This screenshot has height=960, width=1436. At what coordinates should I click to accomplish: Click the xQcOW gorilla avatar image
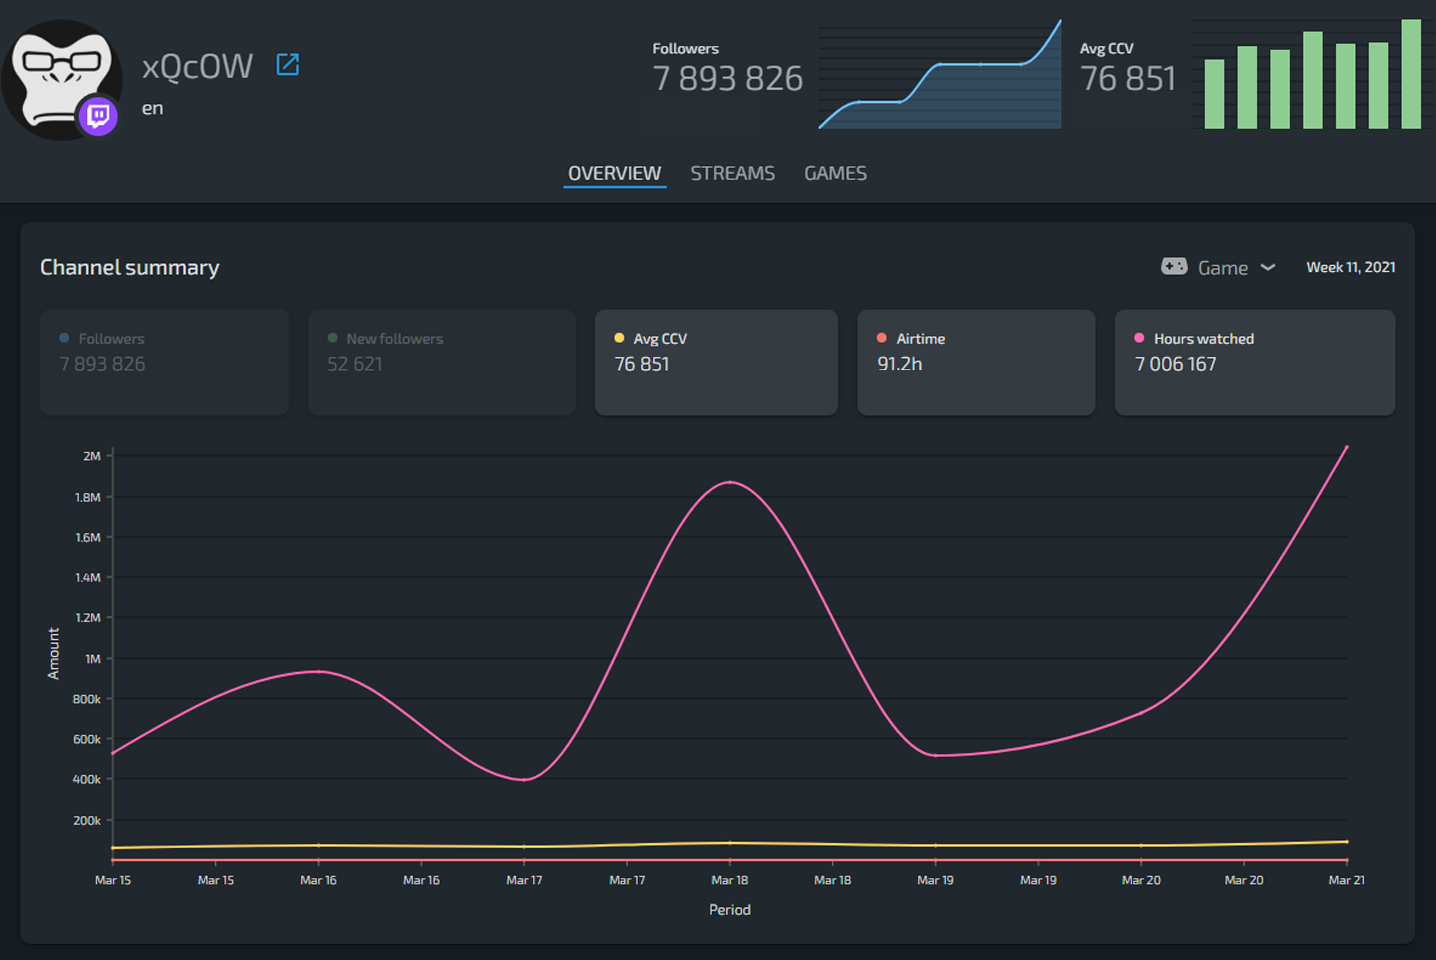pos(61,79)
